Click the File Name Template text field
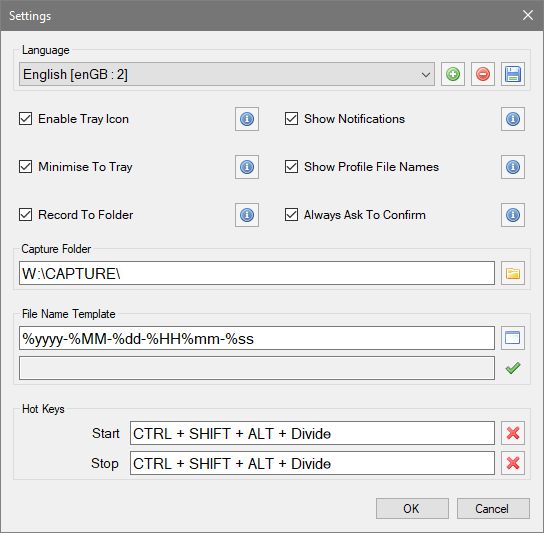Image resolution: width=544 pixels, height=533 pixels. (x=257, y=338)
